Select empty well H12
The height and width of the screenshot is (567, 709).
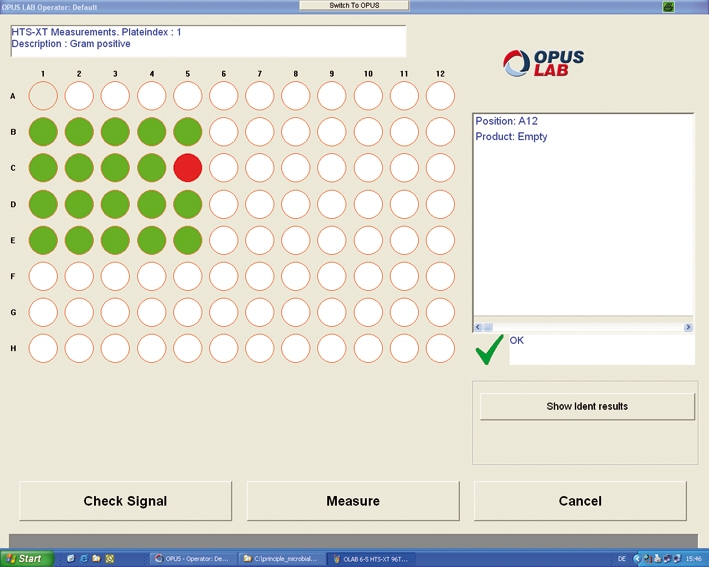point(440,348)
